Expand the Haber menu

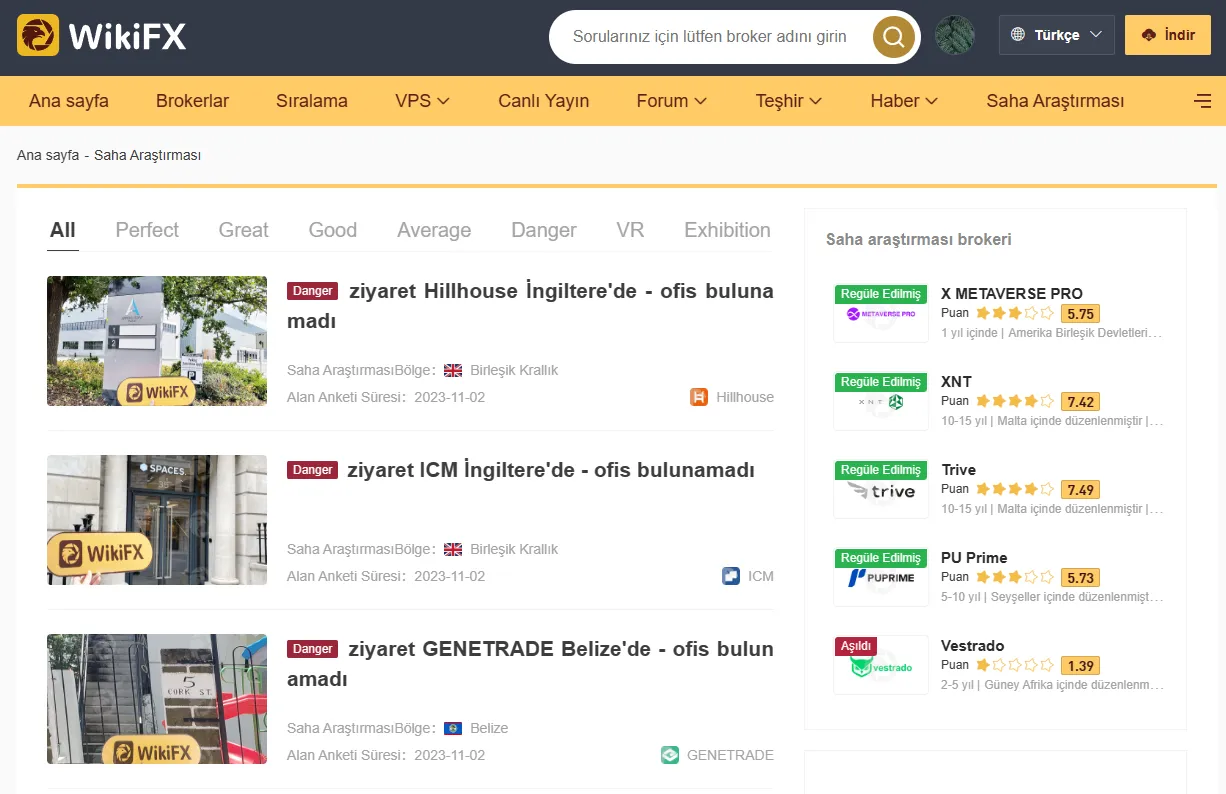click(x=904, y=101)
